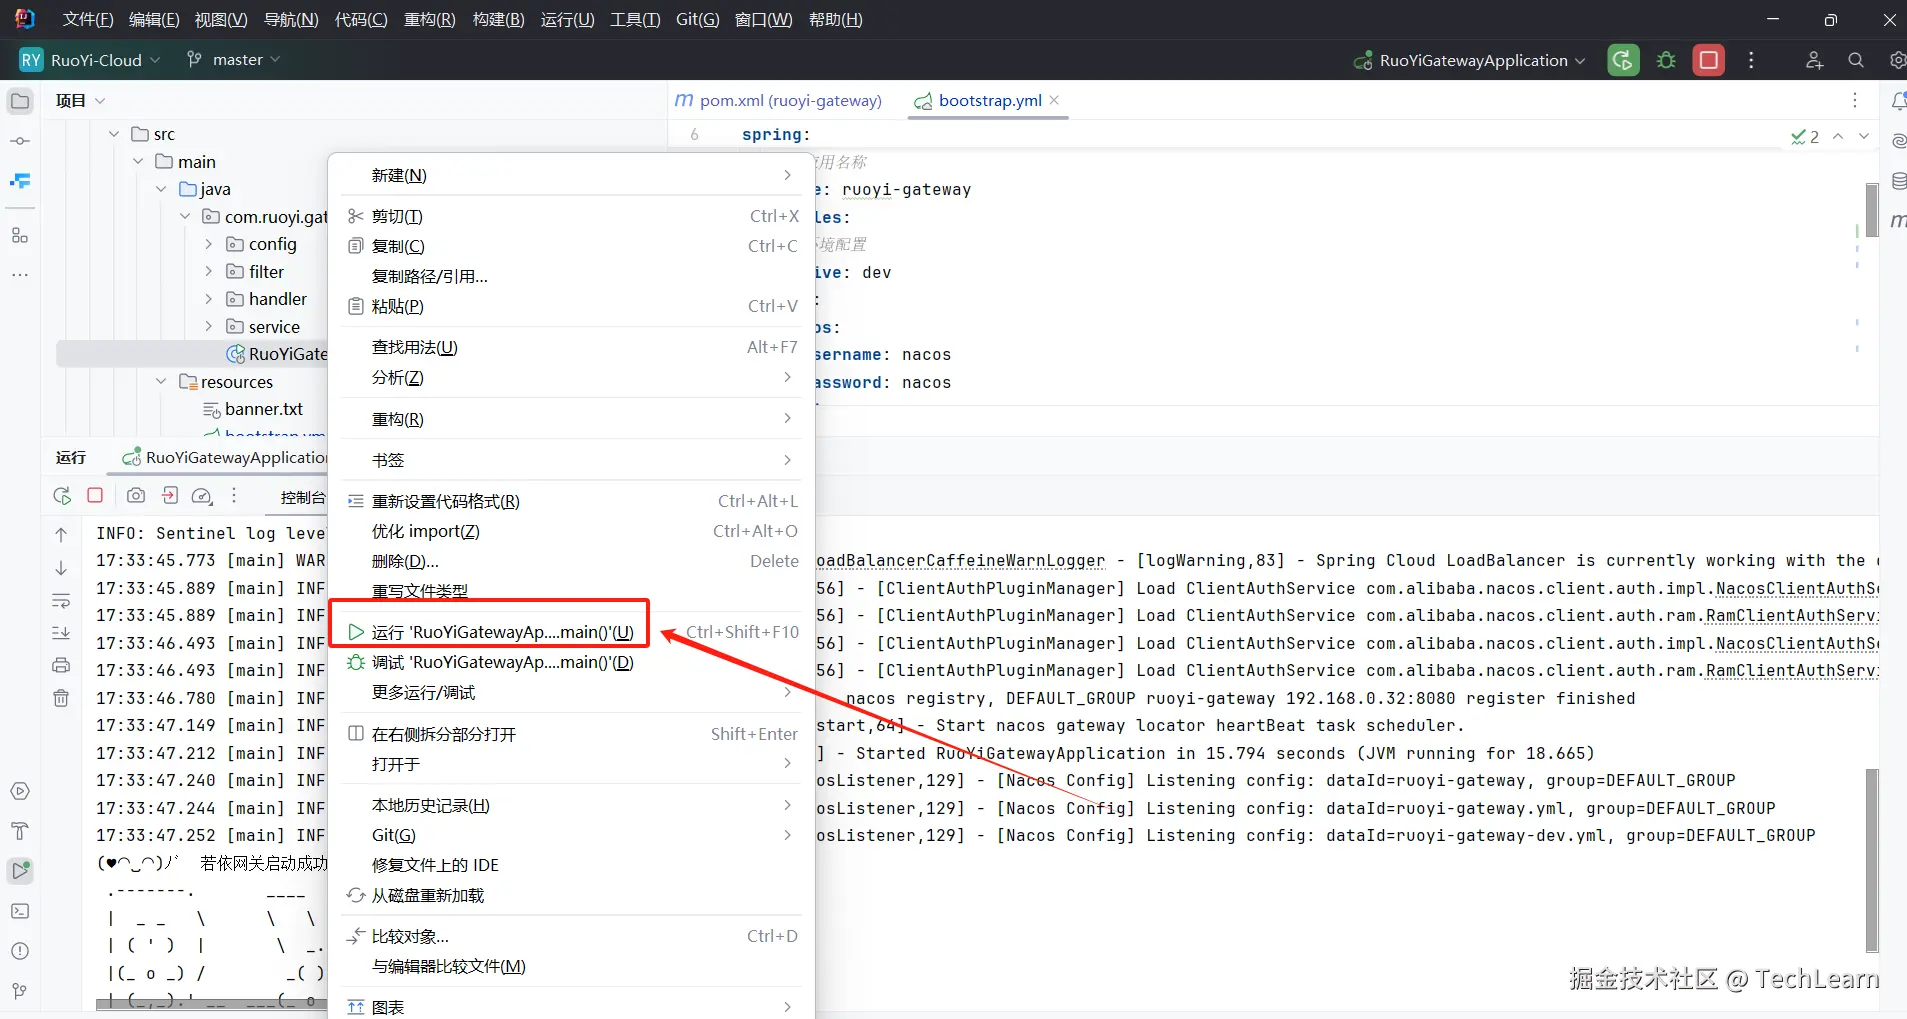1907x1019 pixels.
Task: Go to next highlighted problem arrow
Action: (1864, 136)
